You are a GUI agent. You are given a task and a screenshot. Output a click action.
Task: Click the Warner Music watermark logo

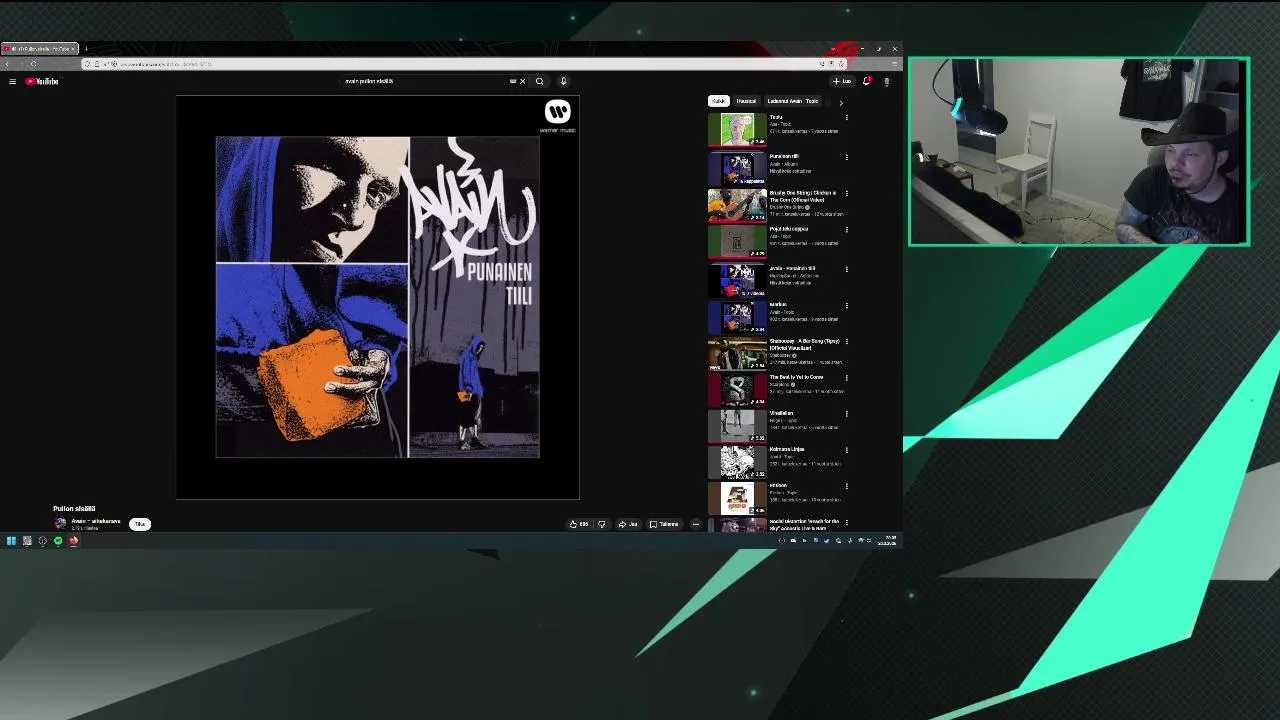[558, 116]
